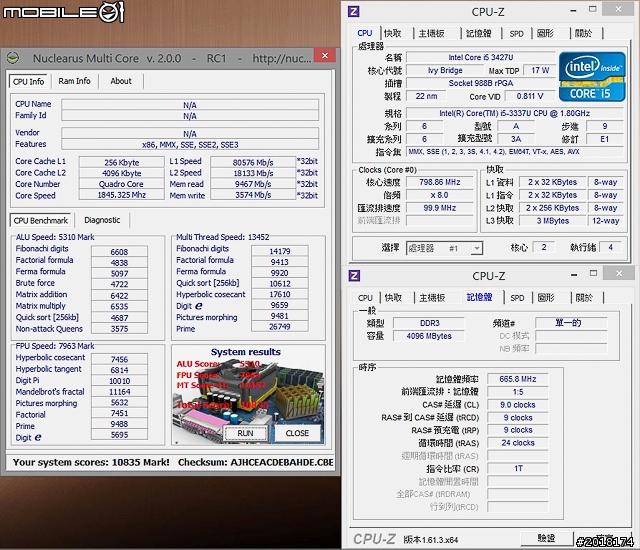Minimize the bottom CPU-Z window
This screenshot has height=550, width=640.
[x=574, y=275]
